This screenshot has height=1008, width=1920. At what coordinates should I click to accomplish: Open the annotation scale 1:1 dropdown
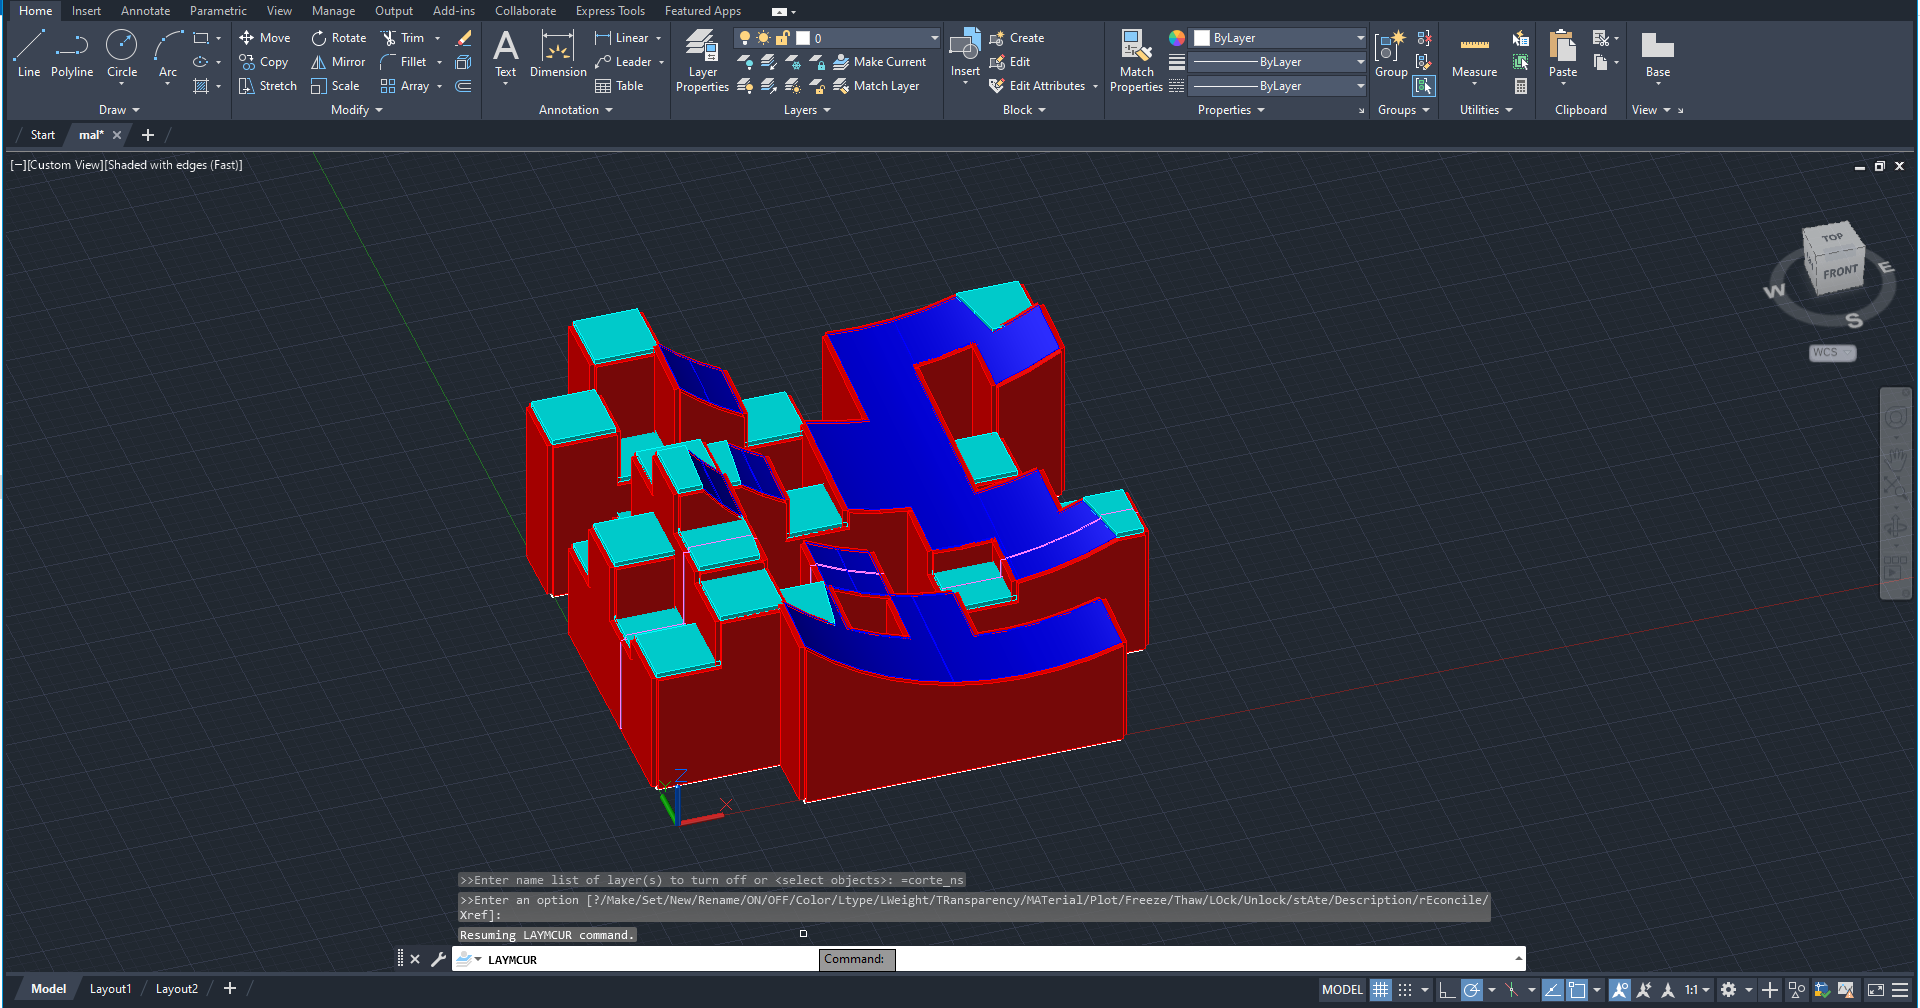1698,990
